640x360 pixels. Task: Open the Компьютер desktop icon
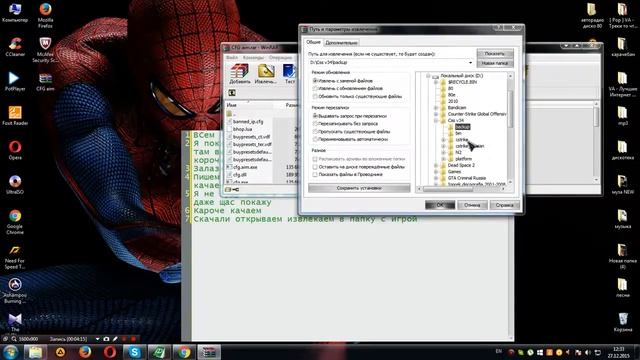tap(15, 12)
